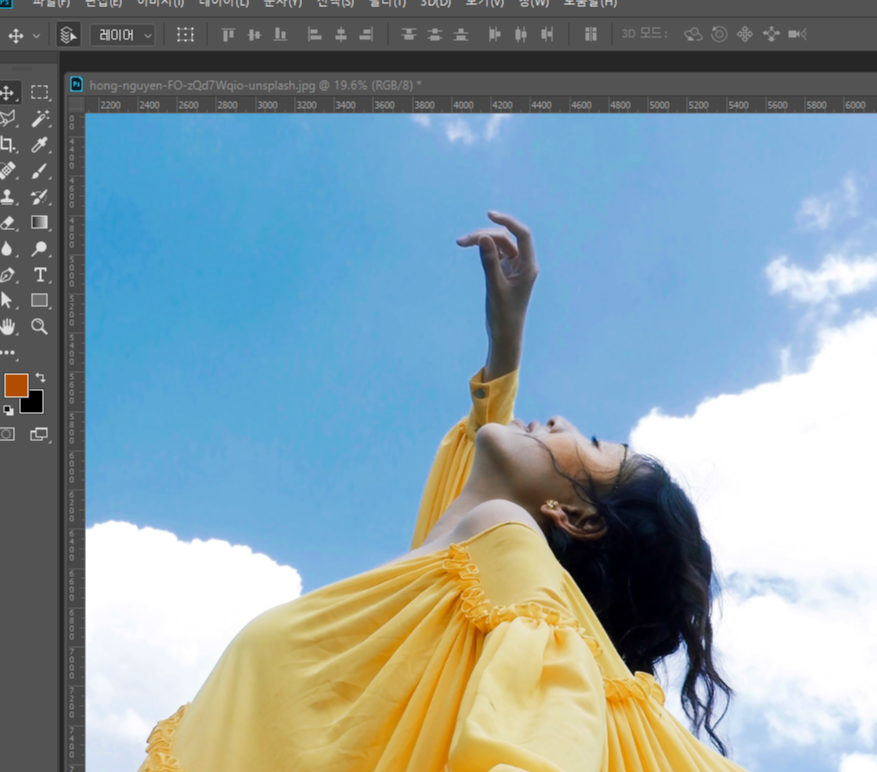Image resolution: width=877 pixels, height=772 pixels.
Task: Click the Auto-Align Layers button
Action: pos(591,35)
